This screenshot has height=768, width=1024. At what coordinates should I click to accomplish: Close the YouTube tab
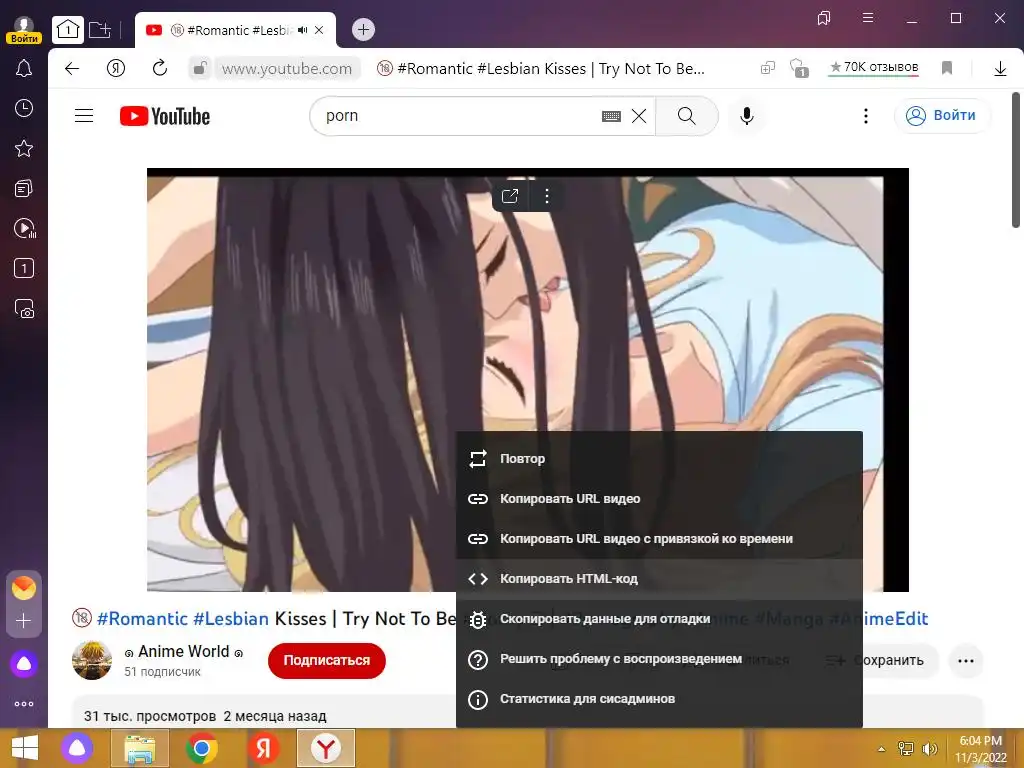pyautogui.click(x=319, y=30)
